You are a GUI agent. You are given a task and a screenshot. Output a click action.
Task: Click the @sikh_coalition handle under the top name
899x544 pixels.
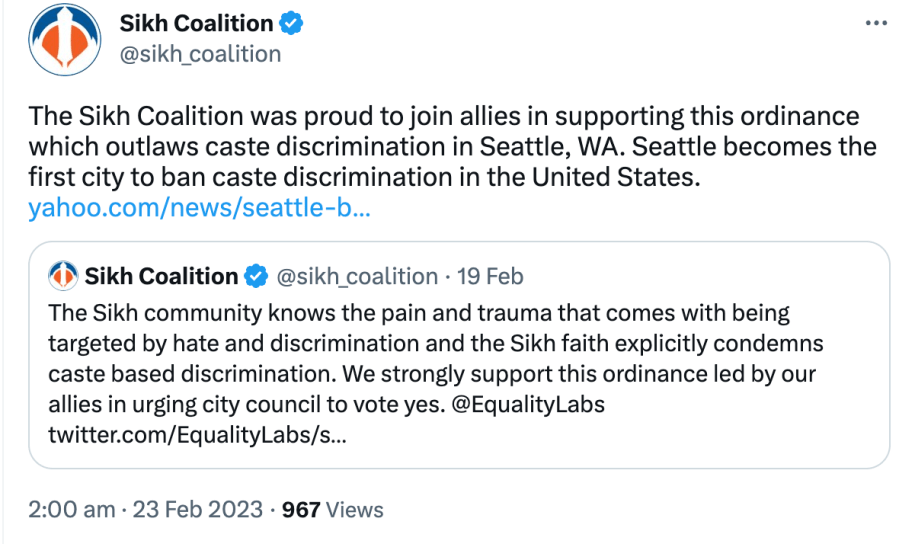(200, 54)
